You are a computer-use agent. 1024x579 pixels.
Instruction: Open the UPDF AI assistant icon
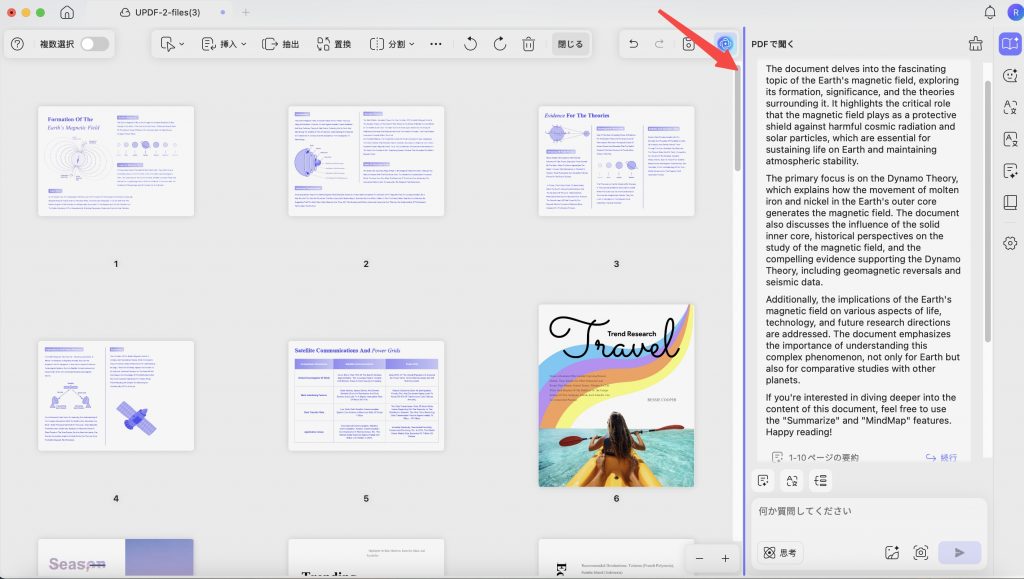click(x=725, y=44)
